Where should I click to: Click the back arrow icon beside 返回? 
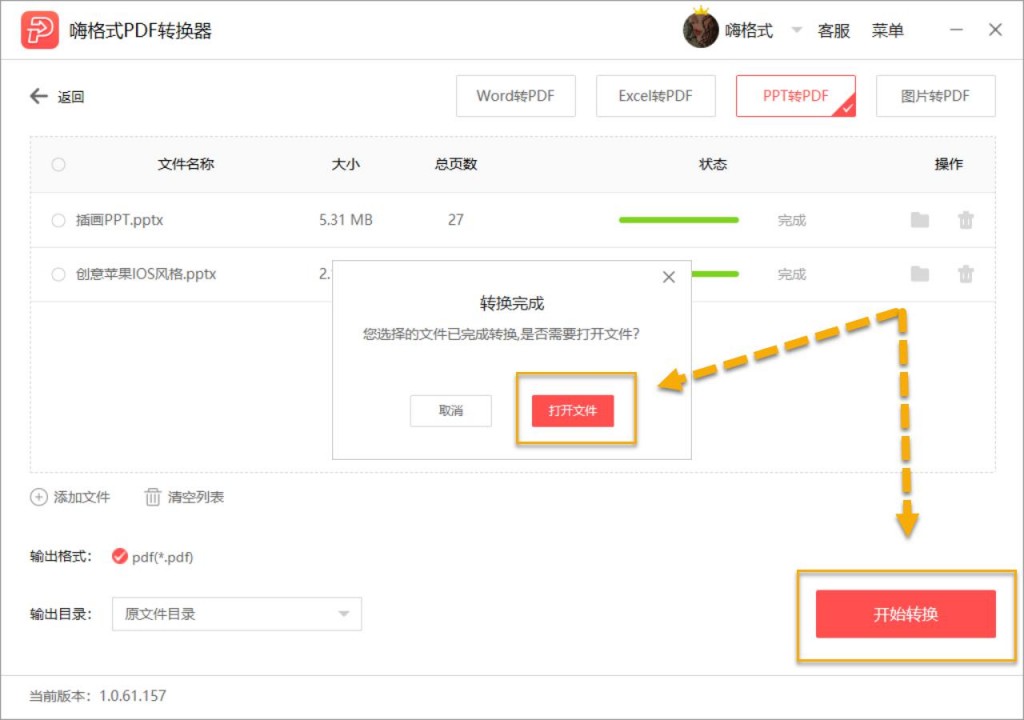[x=39, y=97]
